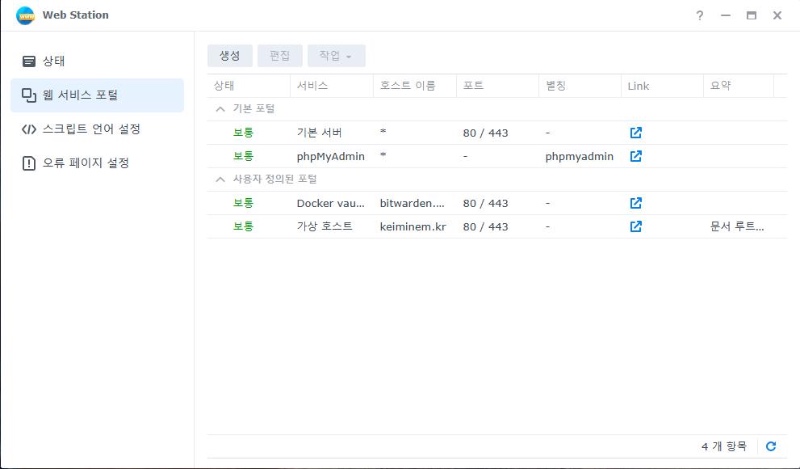Go to the 상태 sidebar section

point(54,61)
